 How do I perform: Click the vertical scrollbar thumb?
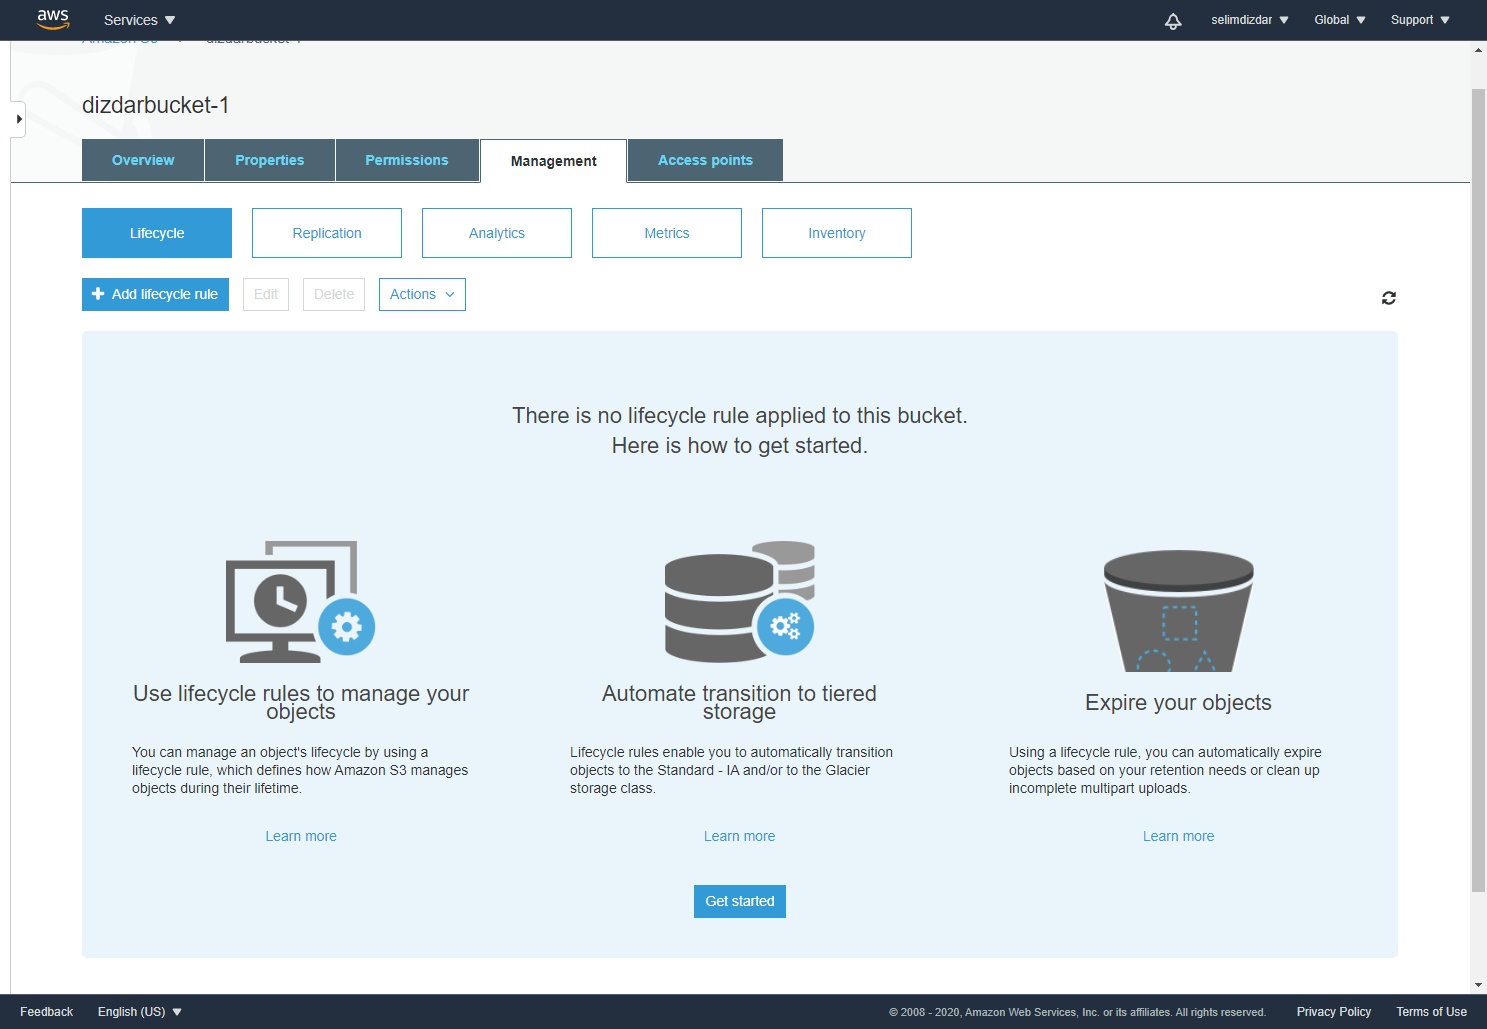coord(1478,490)
